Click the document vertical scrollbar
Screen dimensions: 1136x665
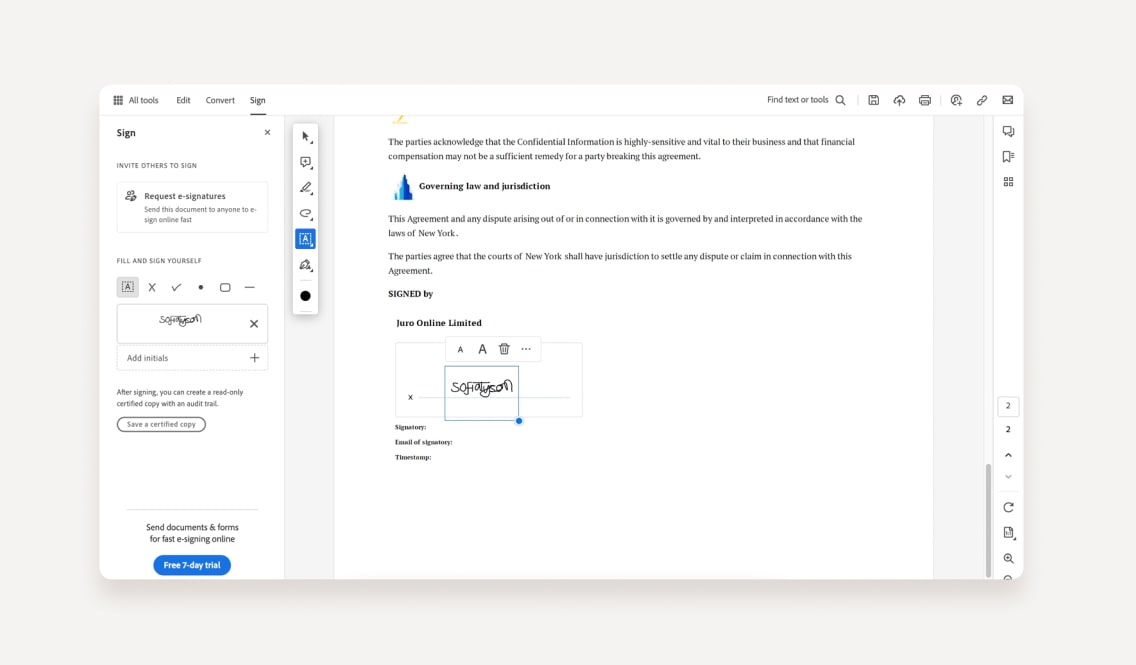click(x=988, y=520)
